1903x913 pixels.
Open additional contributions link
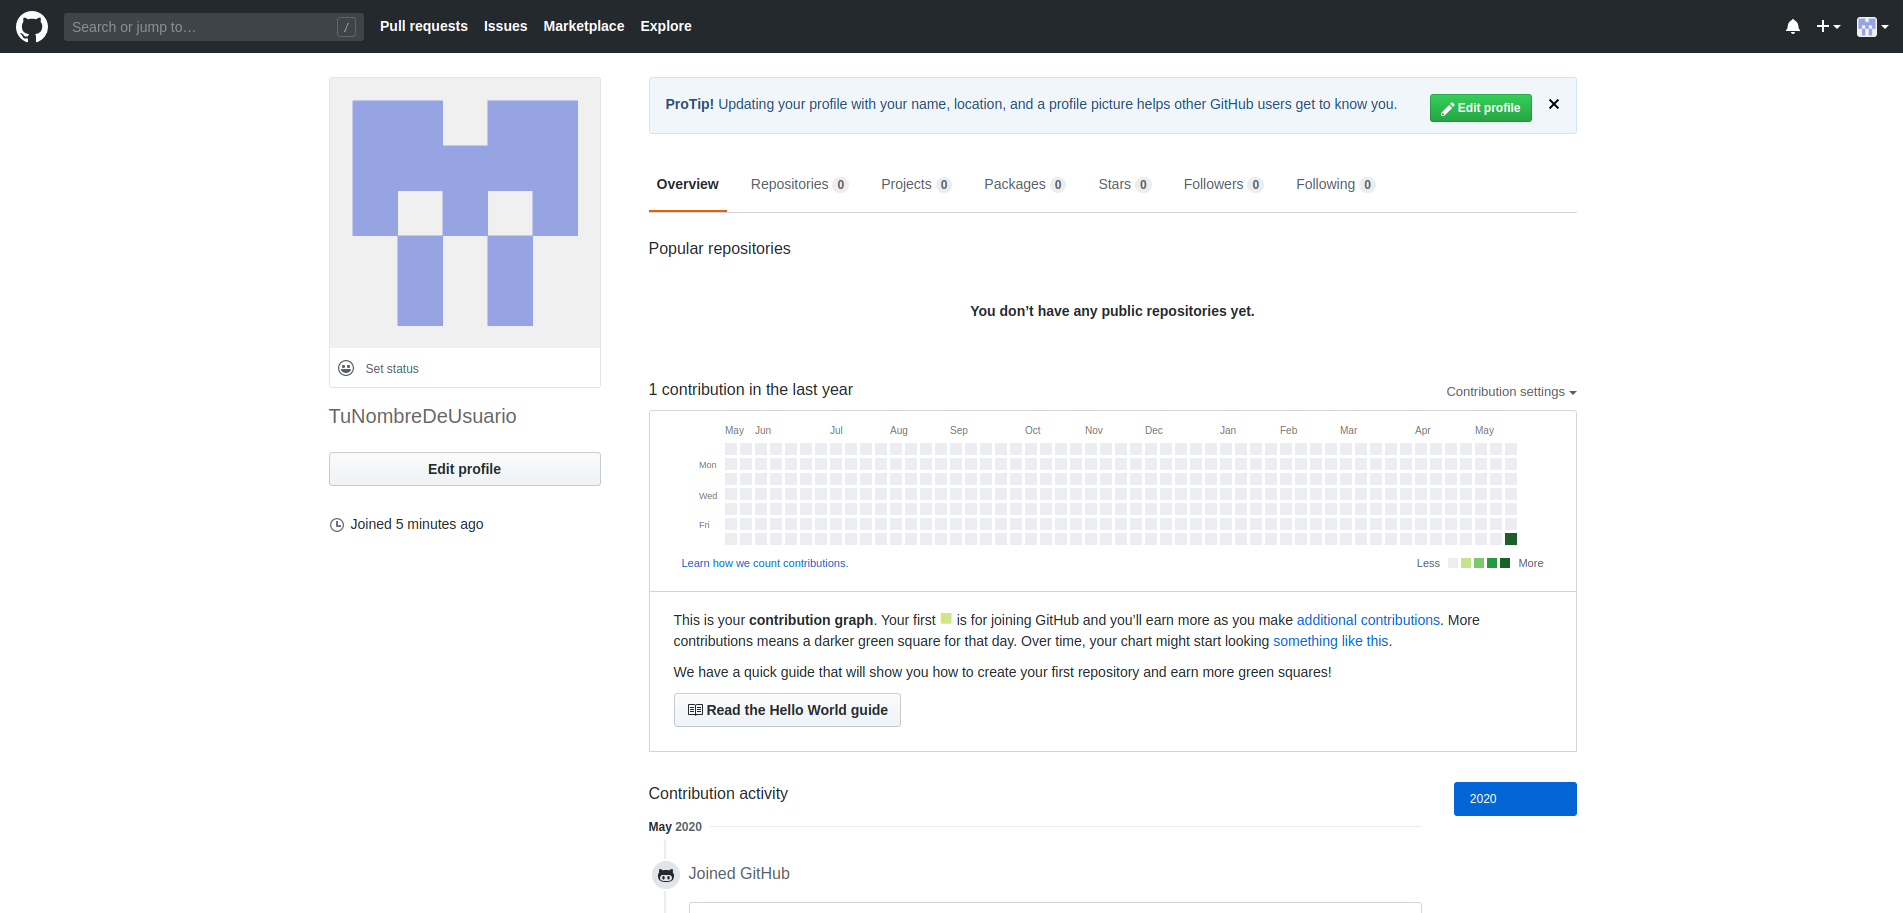[1368, 620]
